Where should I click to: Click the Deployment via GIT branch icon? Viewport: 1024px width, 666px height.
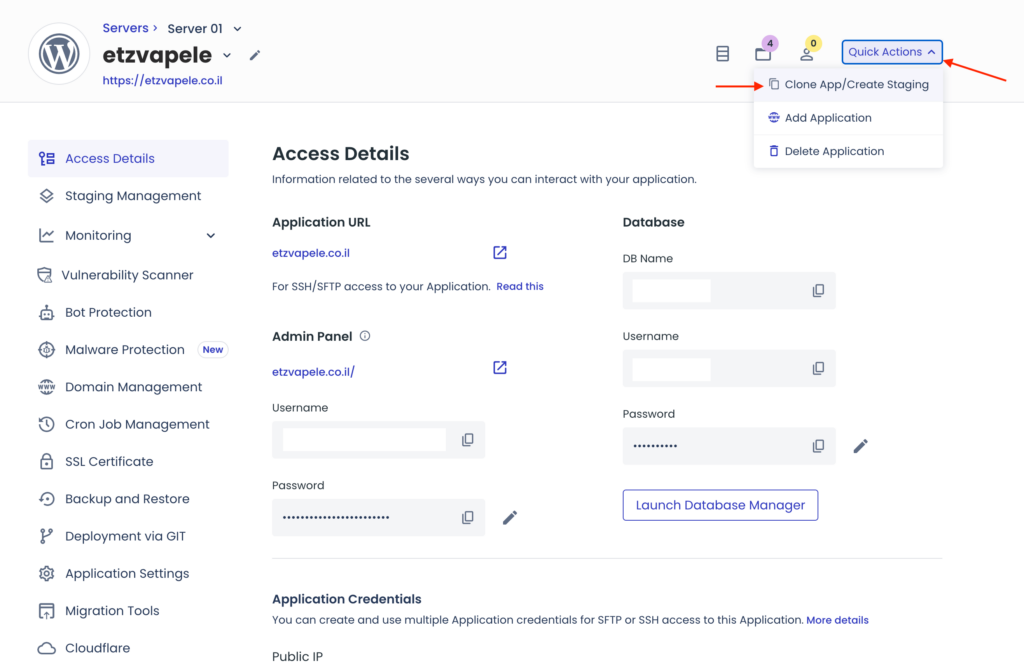[46, 536]
